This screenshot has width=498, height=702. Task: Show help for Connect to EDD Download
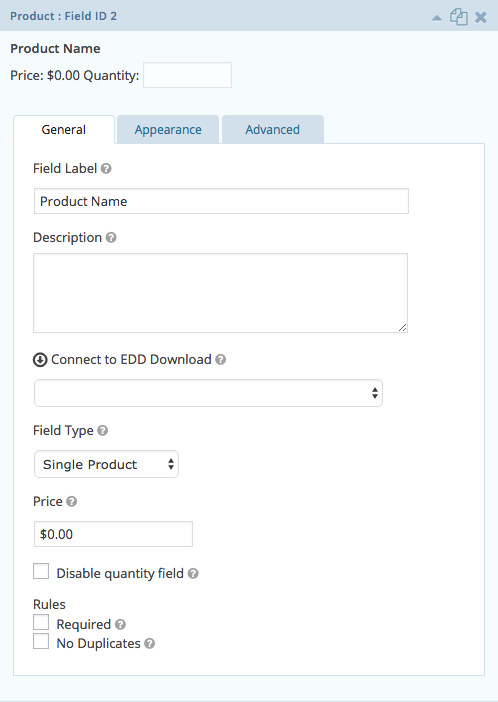point(220,360)
